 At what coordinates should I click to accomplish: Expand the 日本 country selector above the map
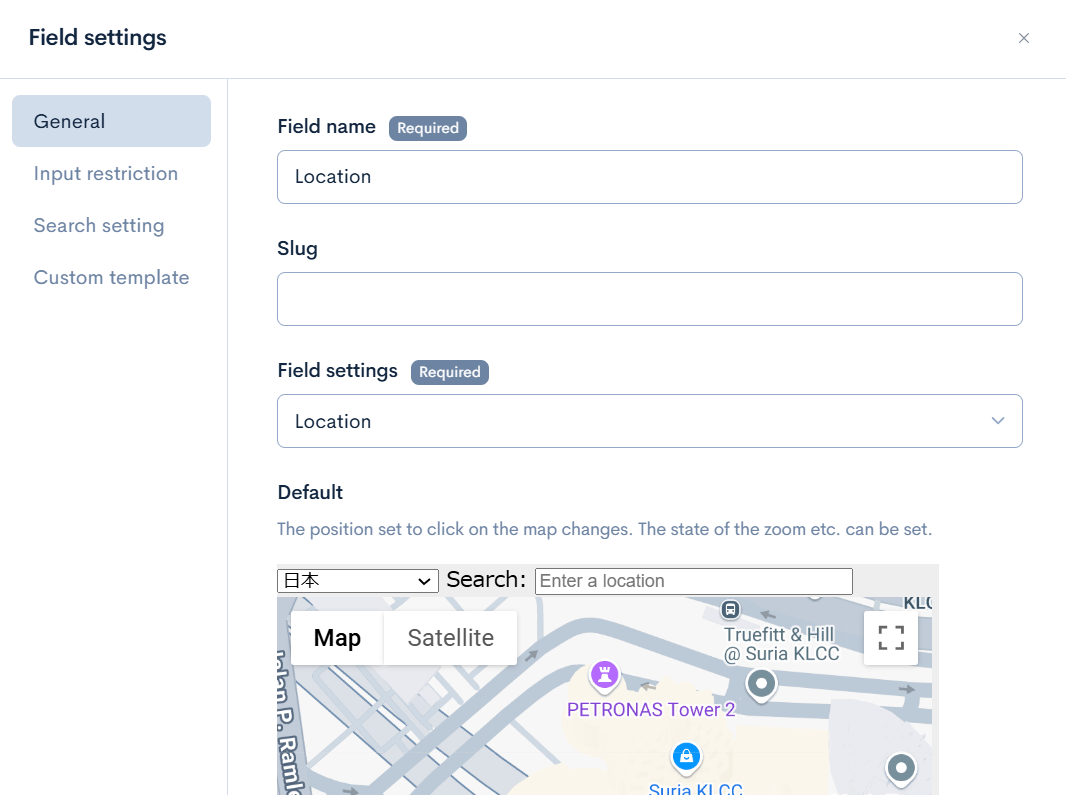[x=358, y=581]
